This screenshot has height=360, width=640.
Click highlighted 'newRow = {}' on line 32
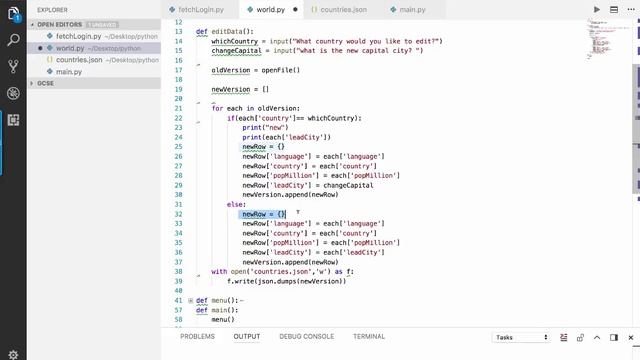[264, 214]
